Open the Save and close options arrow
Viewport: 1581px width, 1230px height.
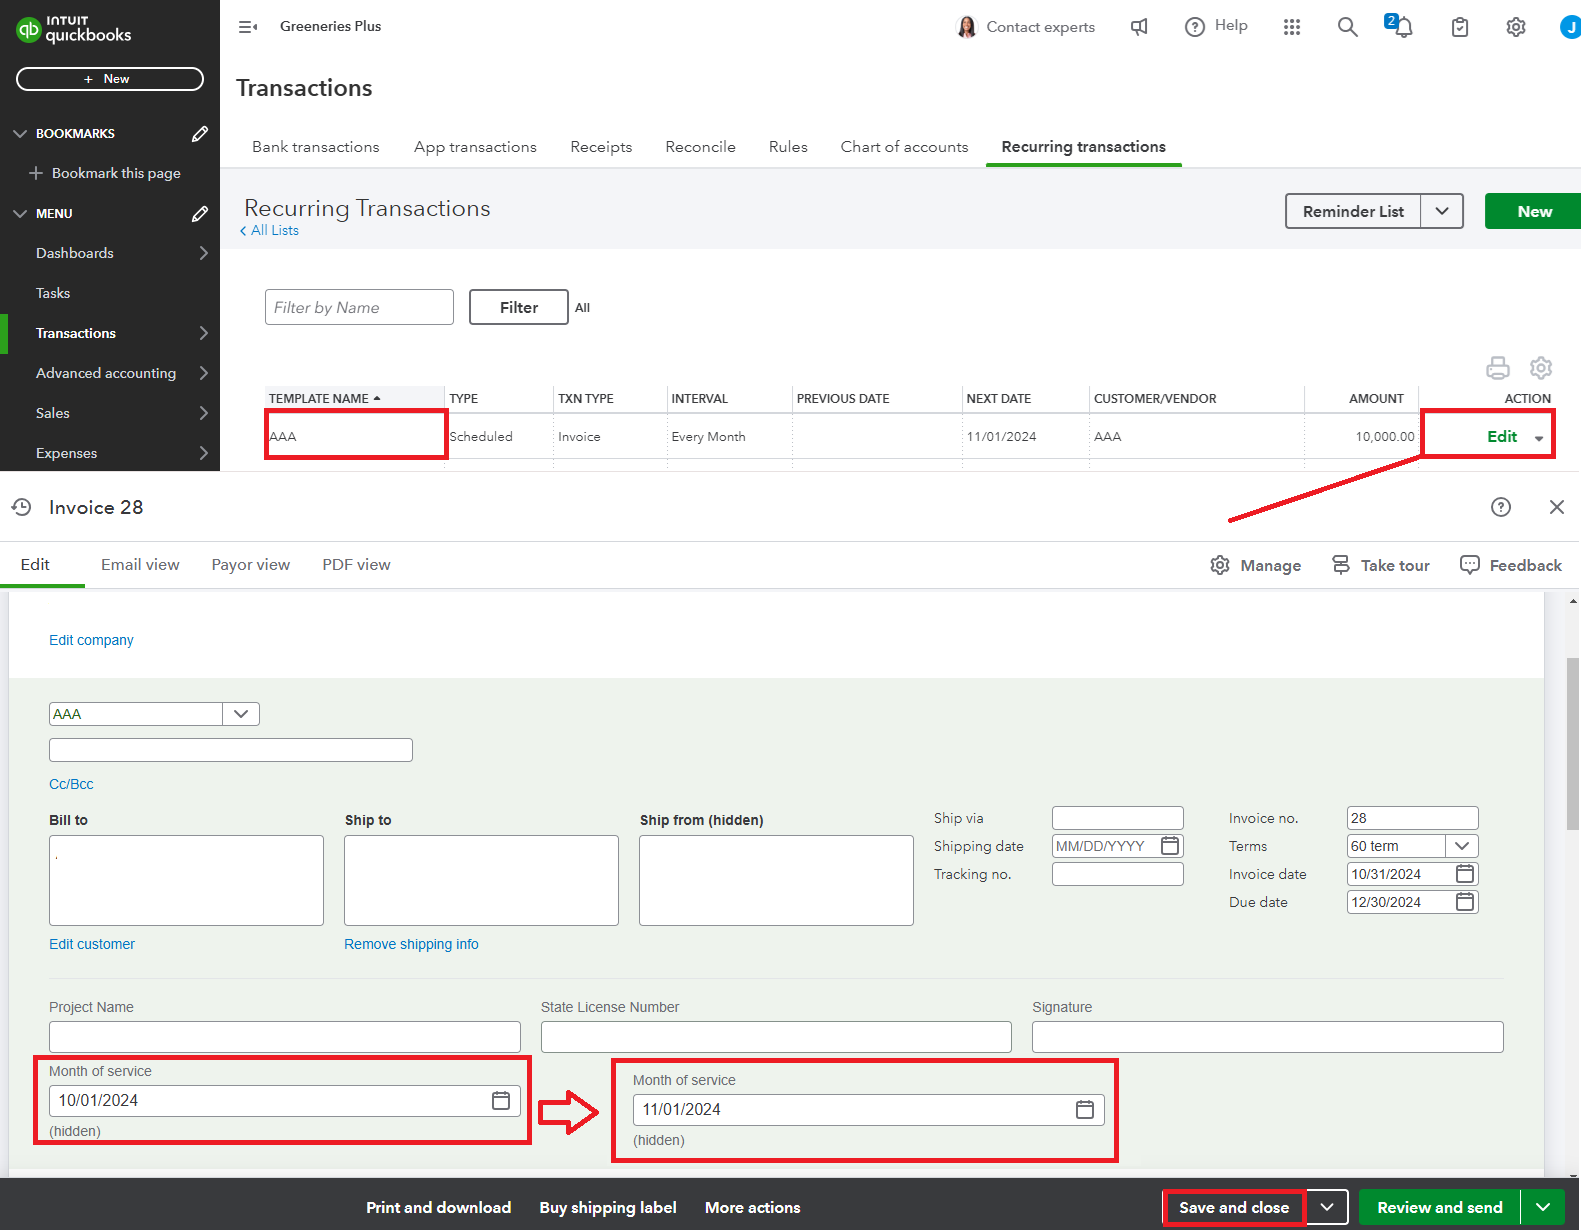pyautogui.click(x=1327, y=1207)
